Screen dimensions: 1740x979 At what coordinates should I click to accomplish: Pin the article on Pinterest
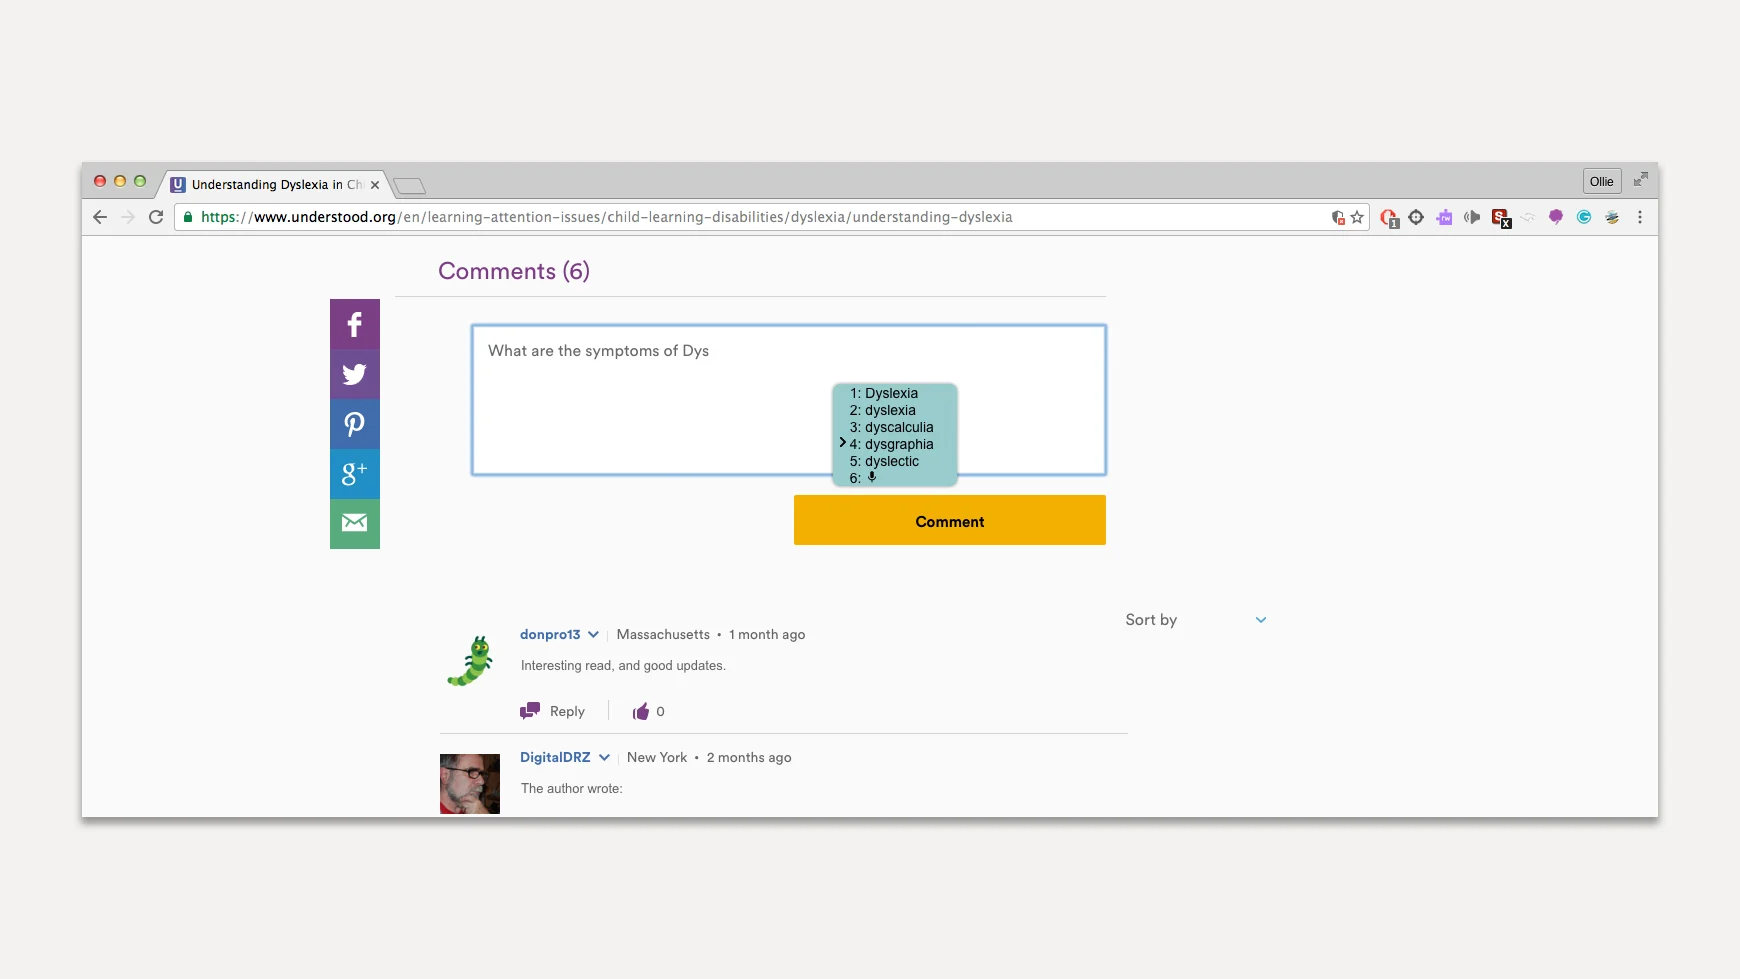[x=355, y=424]
